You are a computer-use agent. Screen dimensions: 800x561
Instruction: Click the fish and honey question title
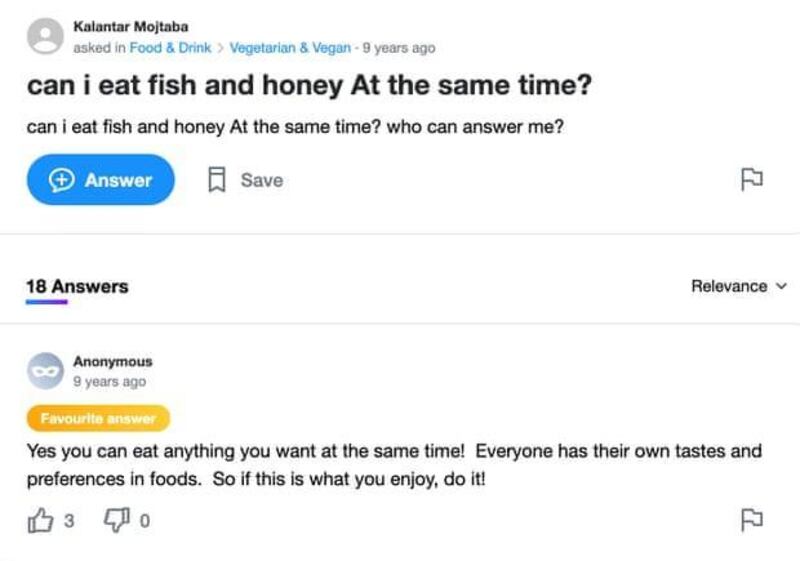309,86
